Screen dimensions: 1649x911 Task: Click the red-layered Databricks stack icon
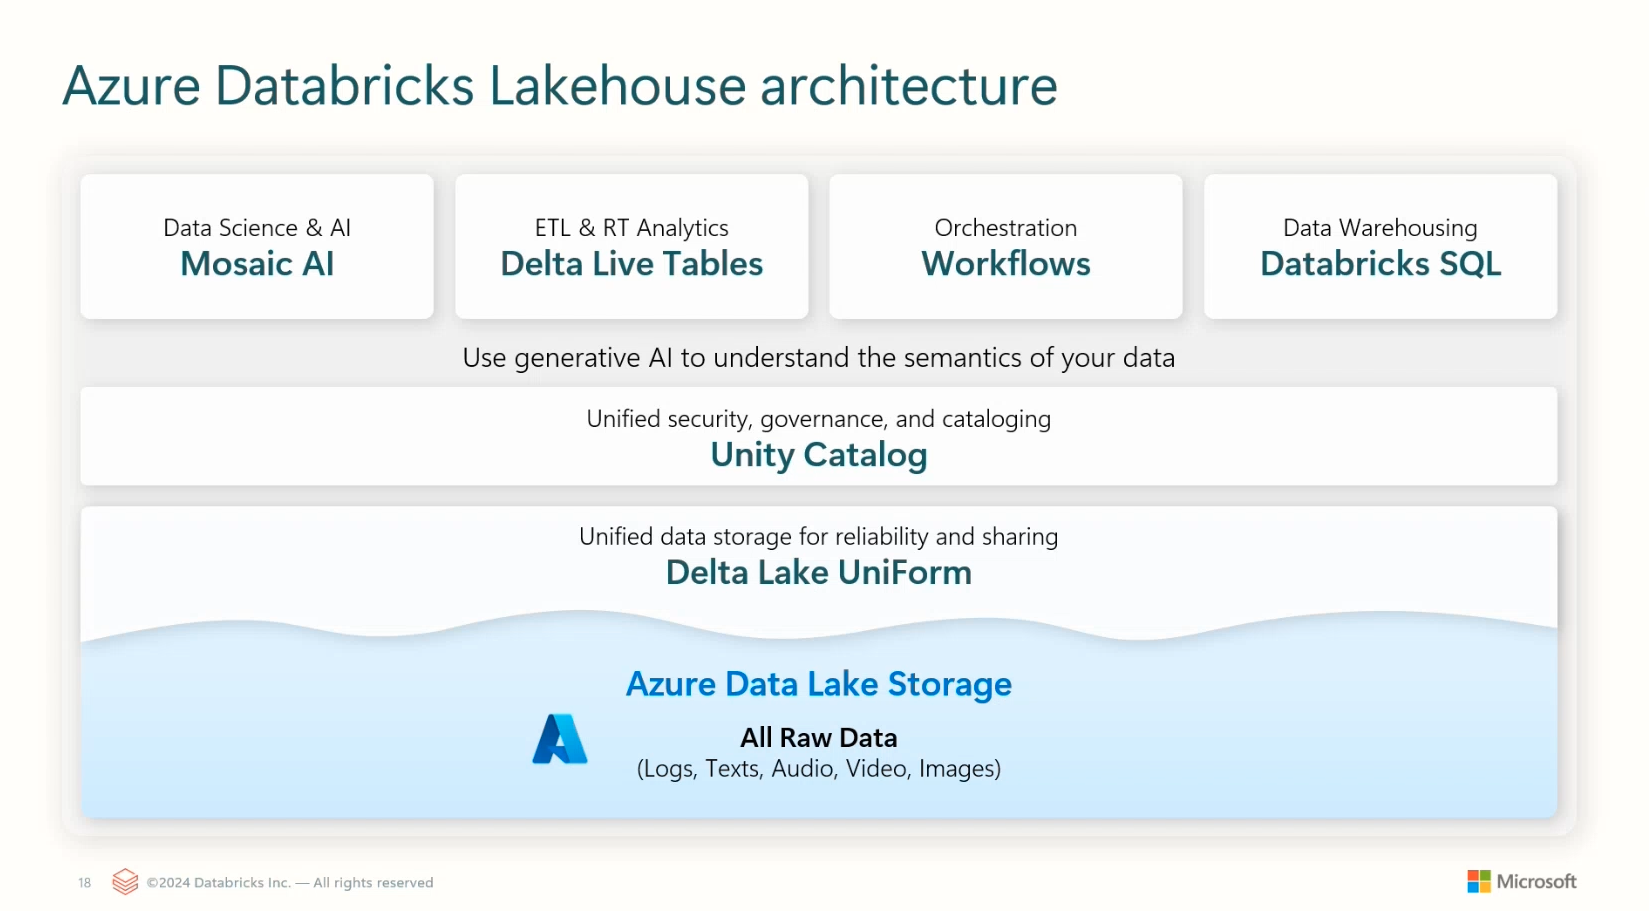click(x=125, y=881)
